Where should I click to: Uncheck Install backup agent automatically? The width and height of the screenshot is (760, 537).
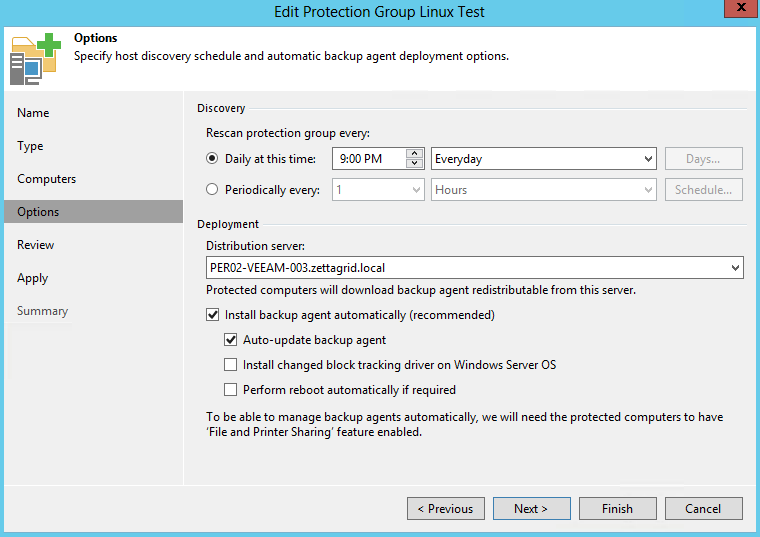212,315
